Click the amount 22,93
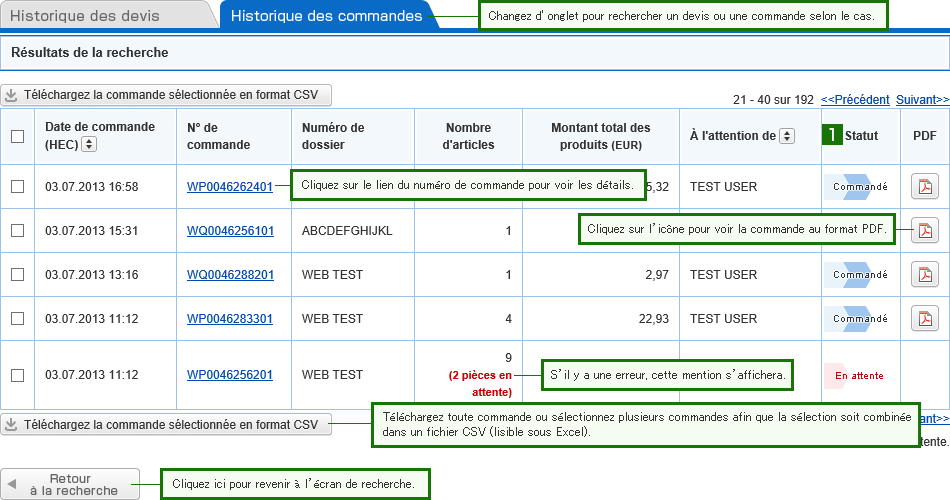This screenshot has height=500, width=950. coord(654,318)
